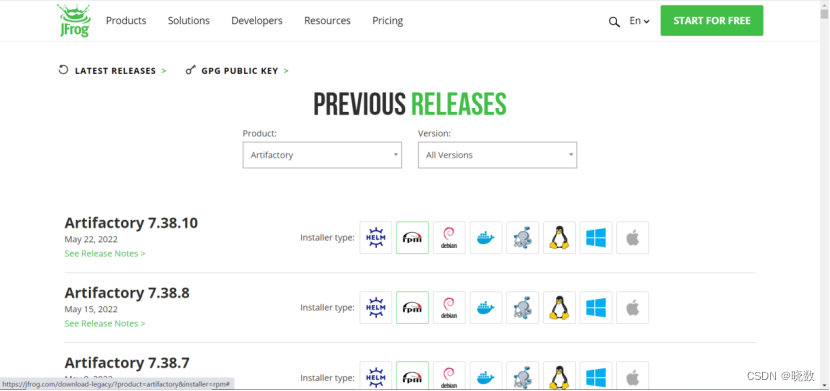See Release Notes for Artifactory 7.38.10
This screenshot has height=391, width=830.
tap(105, 253)
